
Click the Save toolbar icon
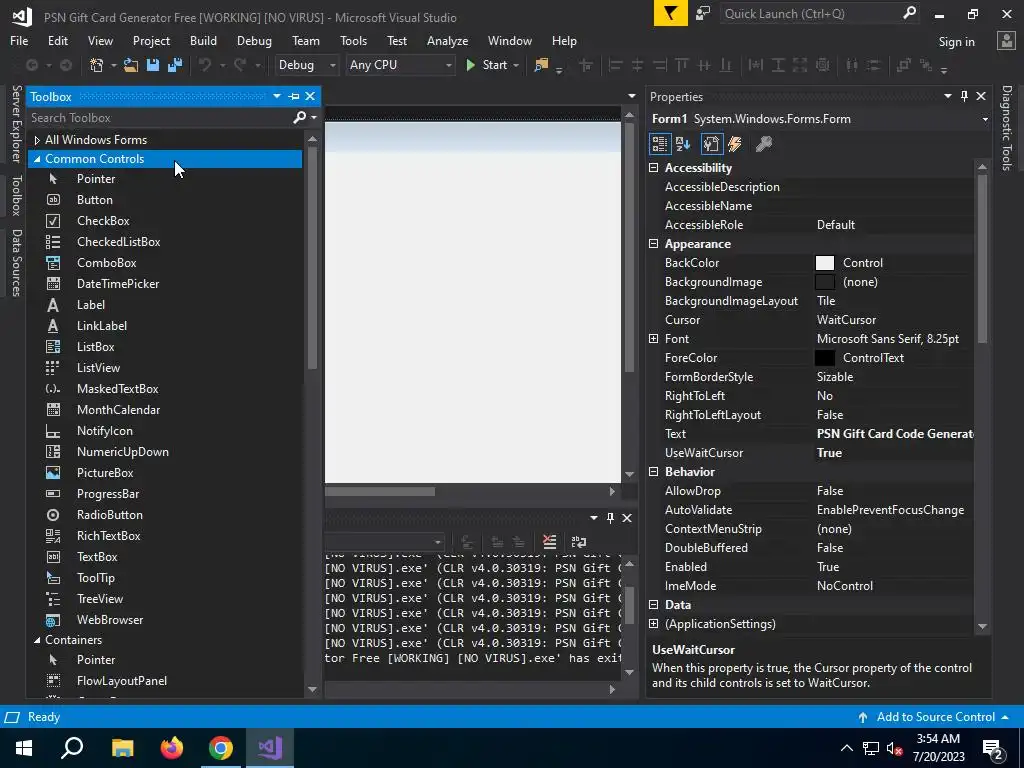tap(153, 65)
